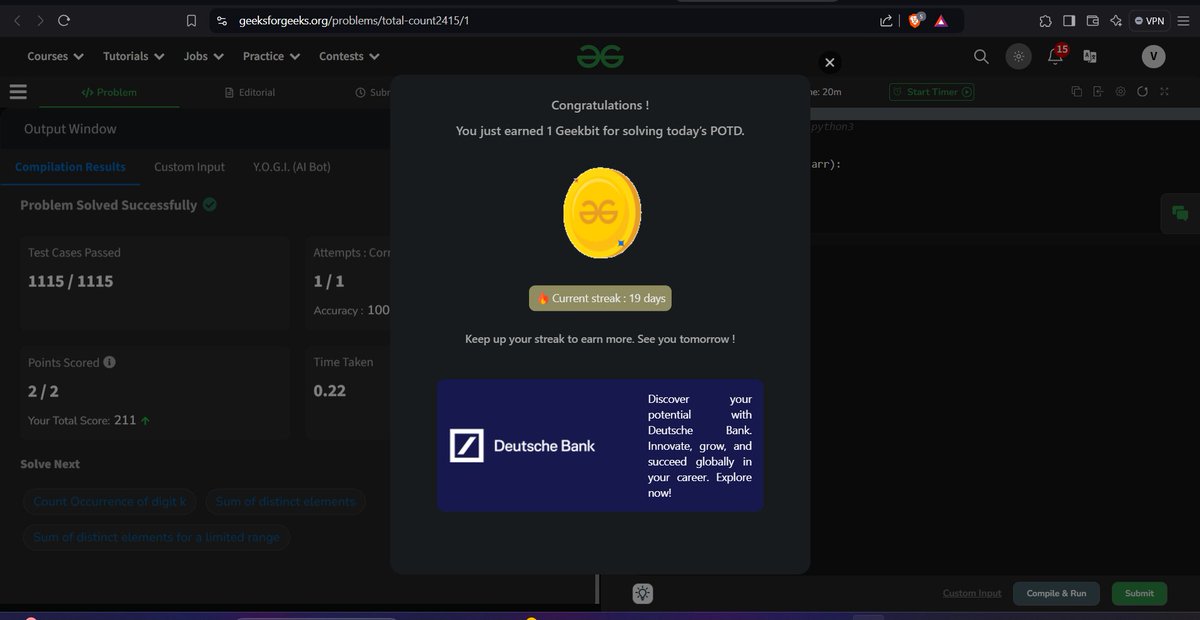Open the language translate icon

(x=1090, y=56)
